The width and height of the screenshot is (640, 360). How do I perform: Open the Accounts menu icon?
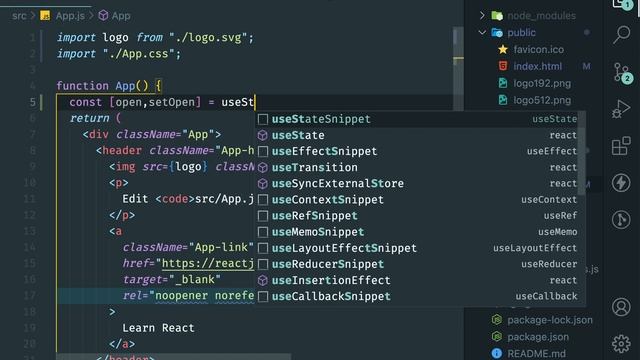pyautogui.click(x=621, y=307)
